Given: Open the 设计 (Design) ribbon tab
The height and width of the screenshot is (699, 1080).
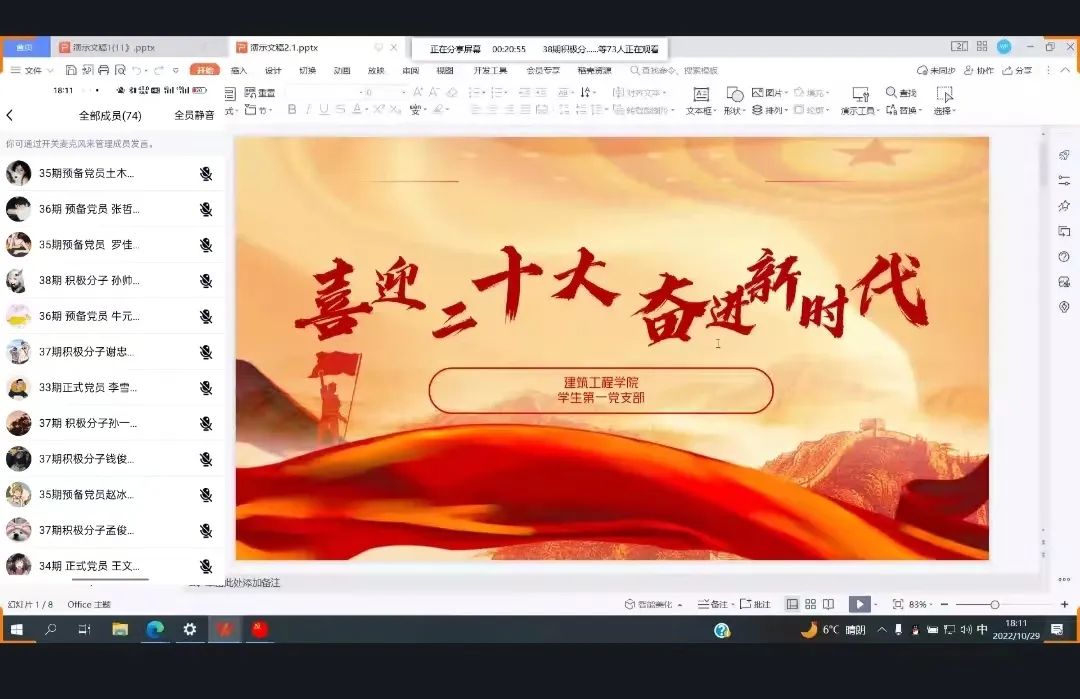Looking at the screenshot, I should point(273,70).
